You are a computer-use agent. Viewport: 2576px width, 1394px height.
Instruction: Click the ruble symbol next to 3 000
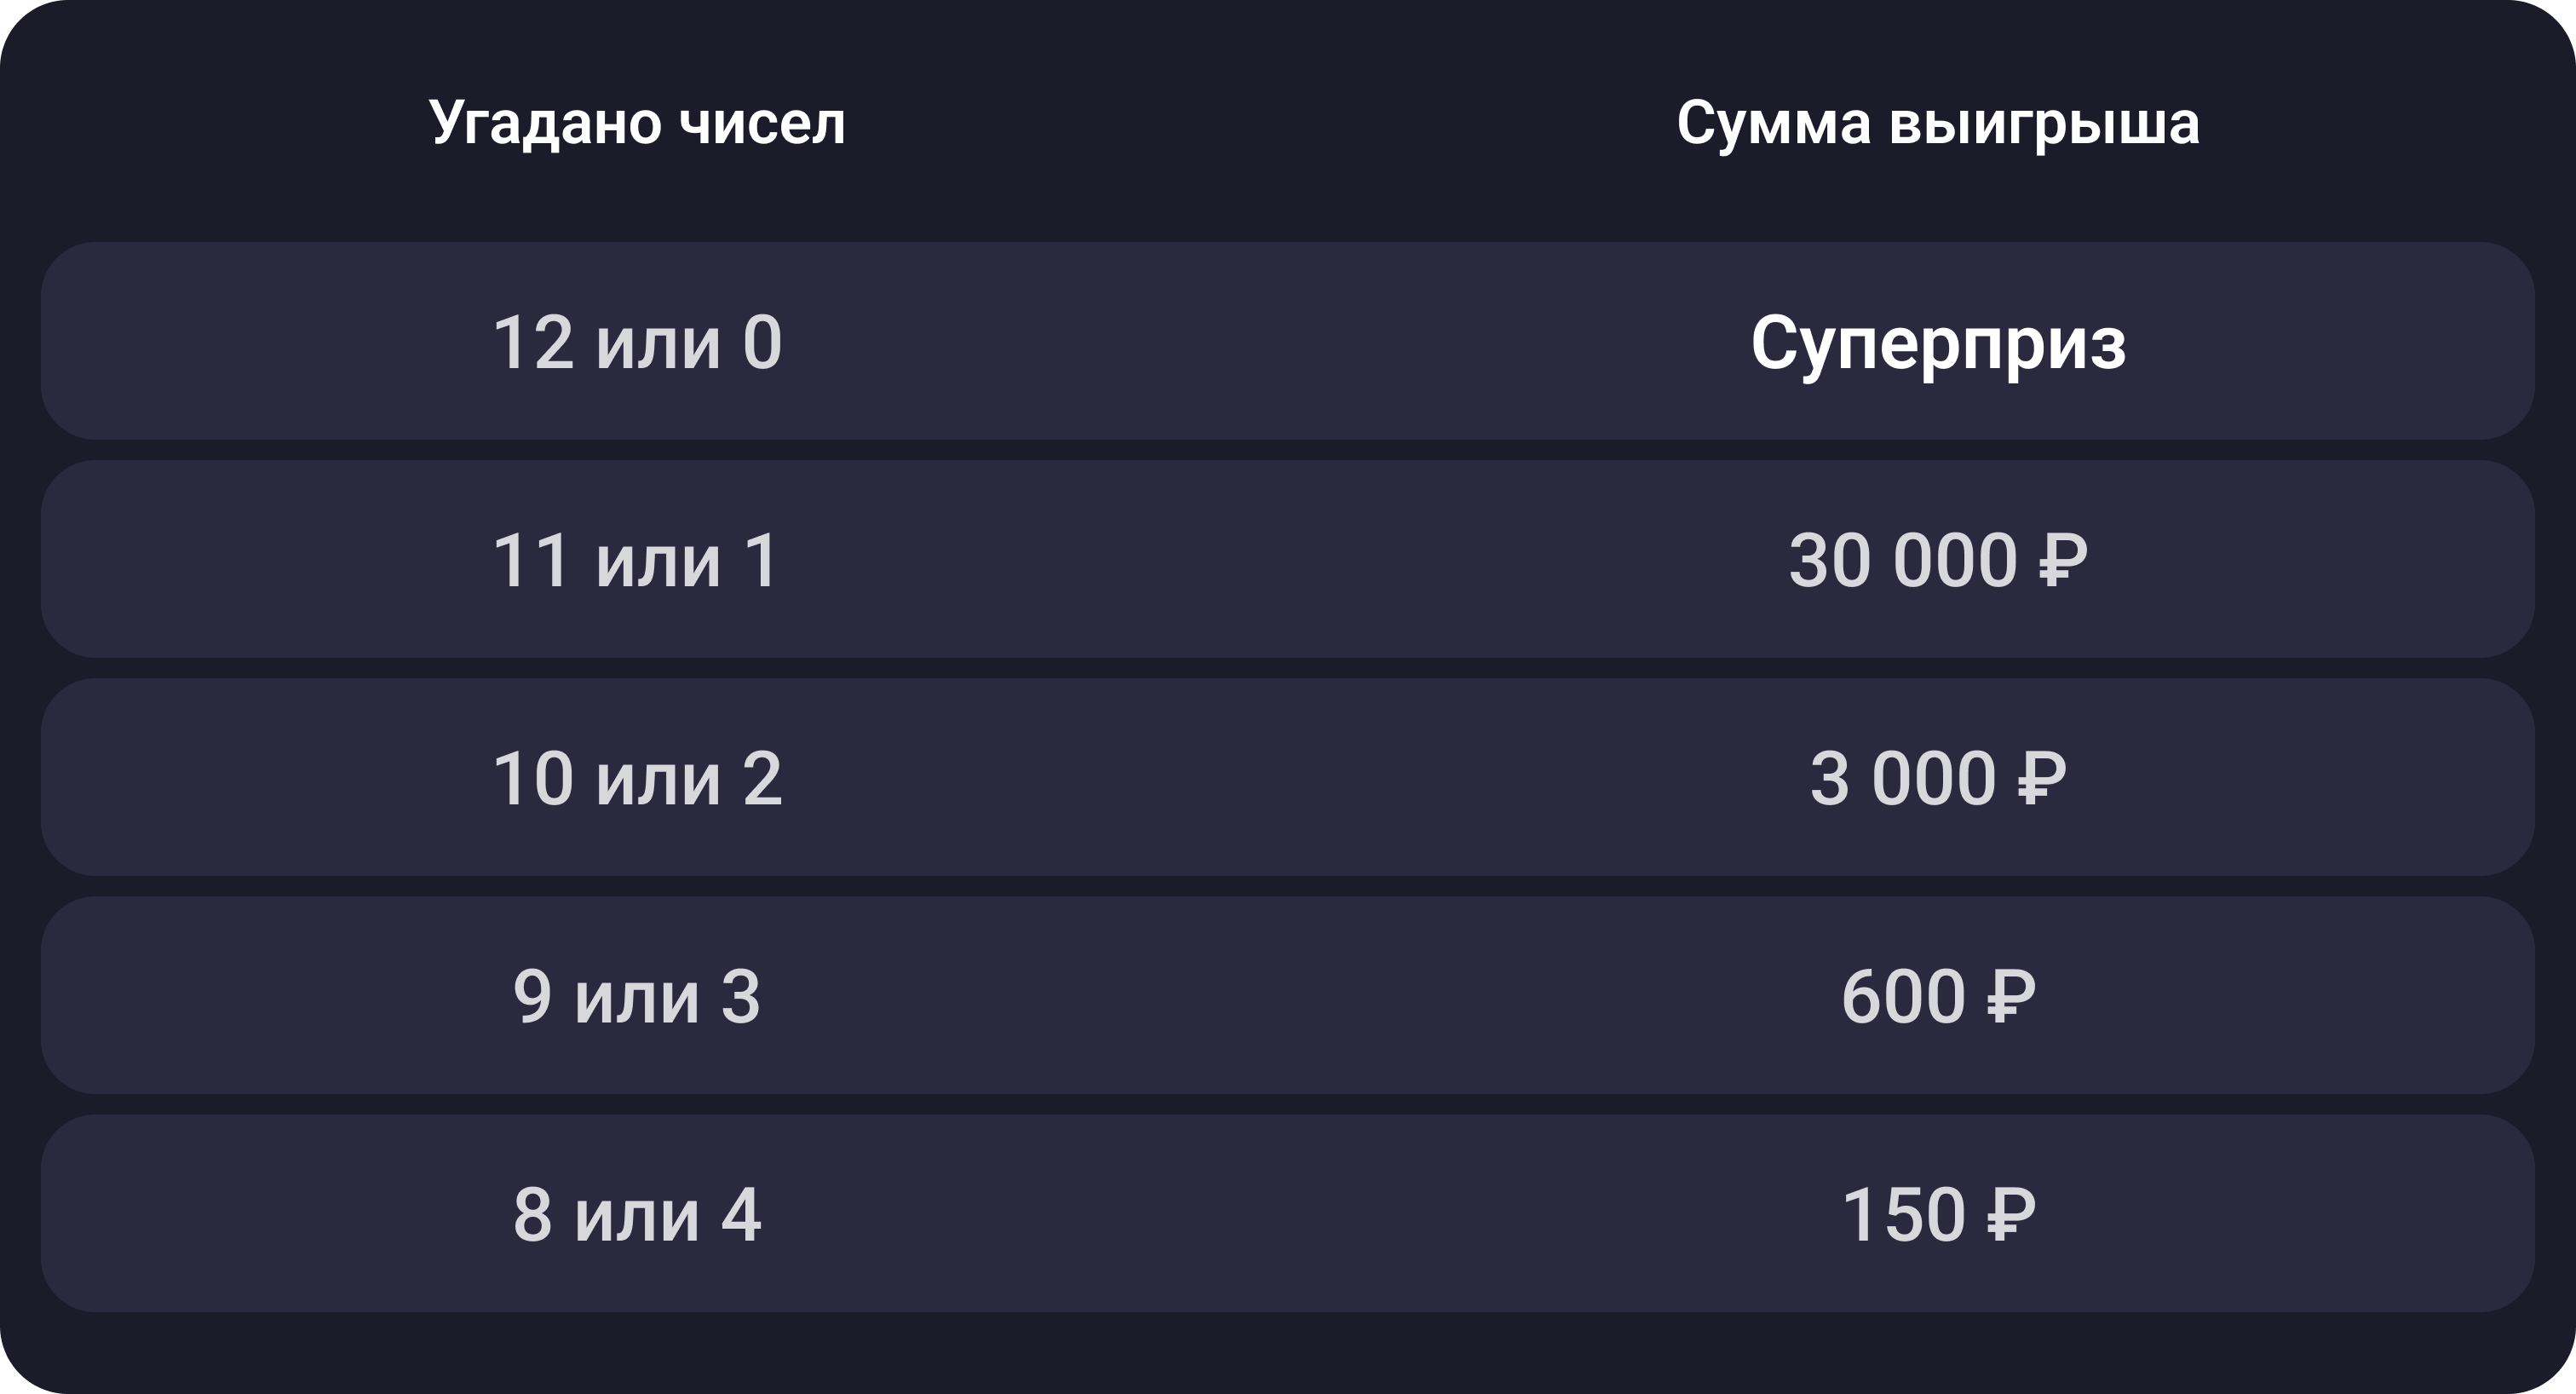(2041, 779)
